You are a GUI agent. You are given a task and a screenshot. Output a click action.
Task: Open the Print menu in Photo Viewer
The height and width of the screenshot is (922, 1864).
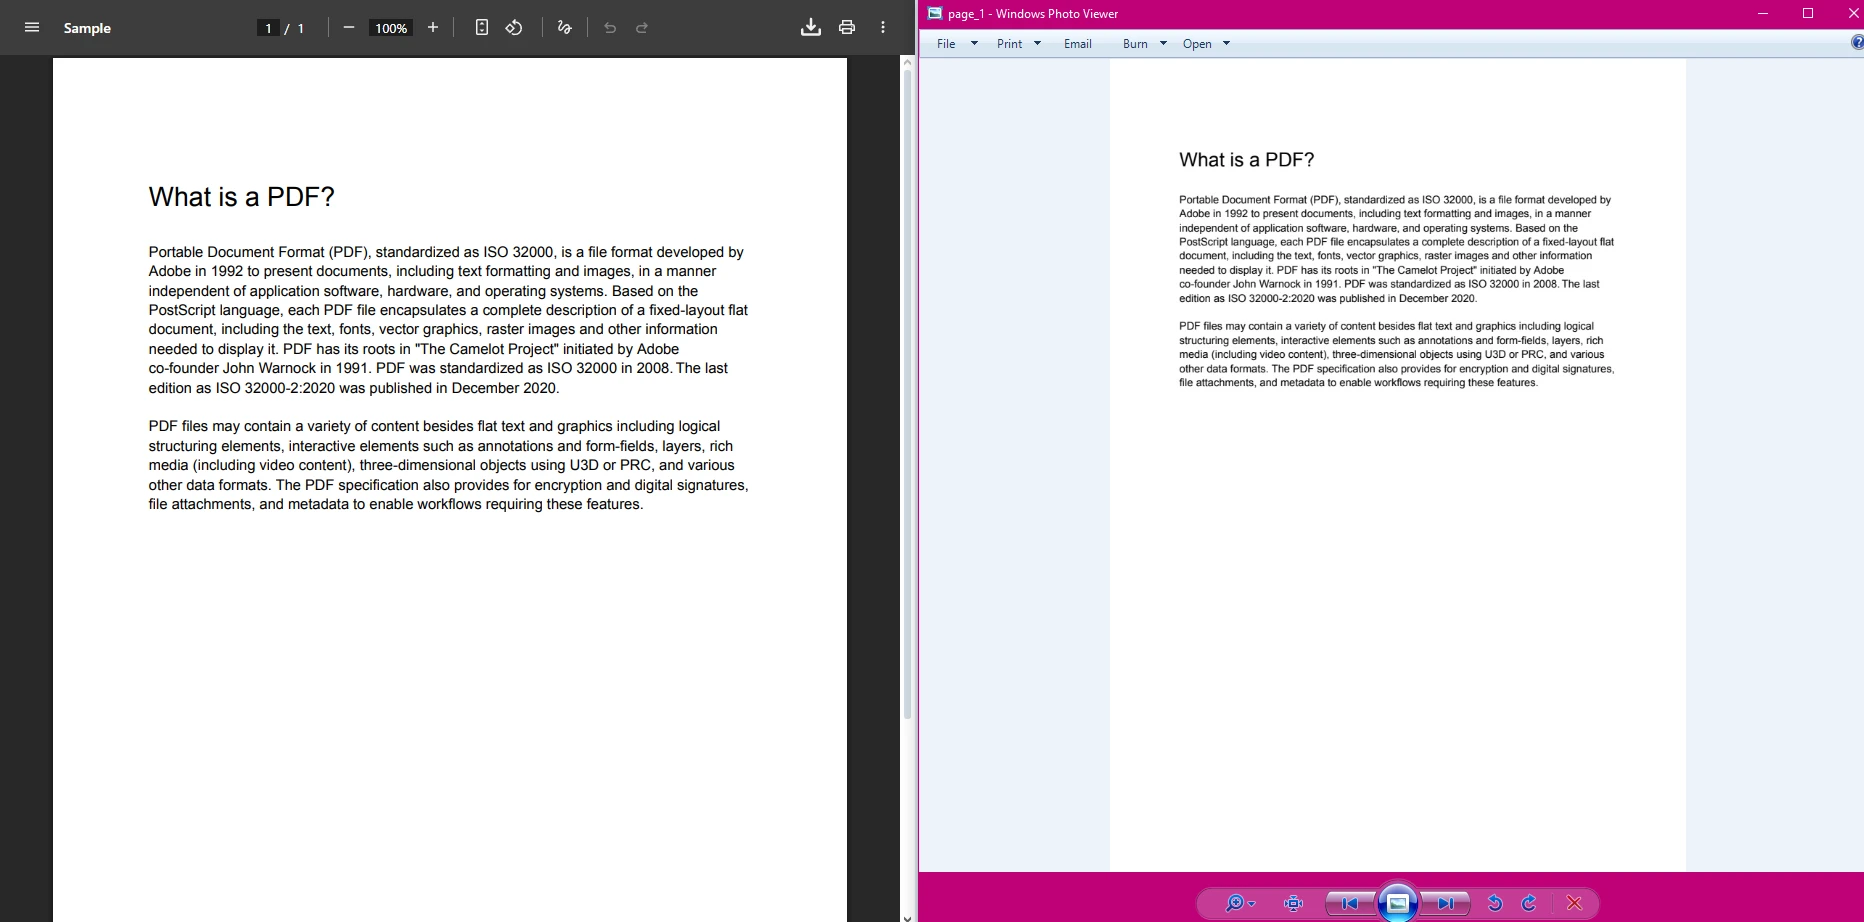(1010, 43)
